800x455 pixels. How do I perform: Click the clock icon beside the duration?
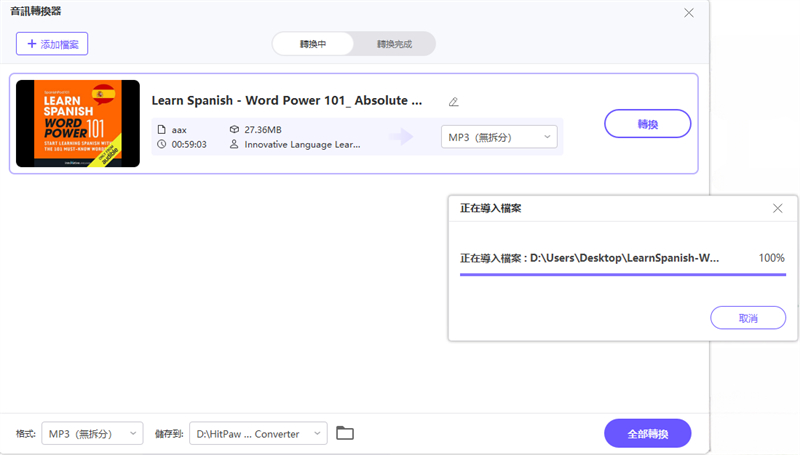click(162, 144)
